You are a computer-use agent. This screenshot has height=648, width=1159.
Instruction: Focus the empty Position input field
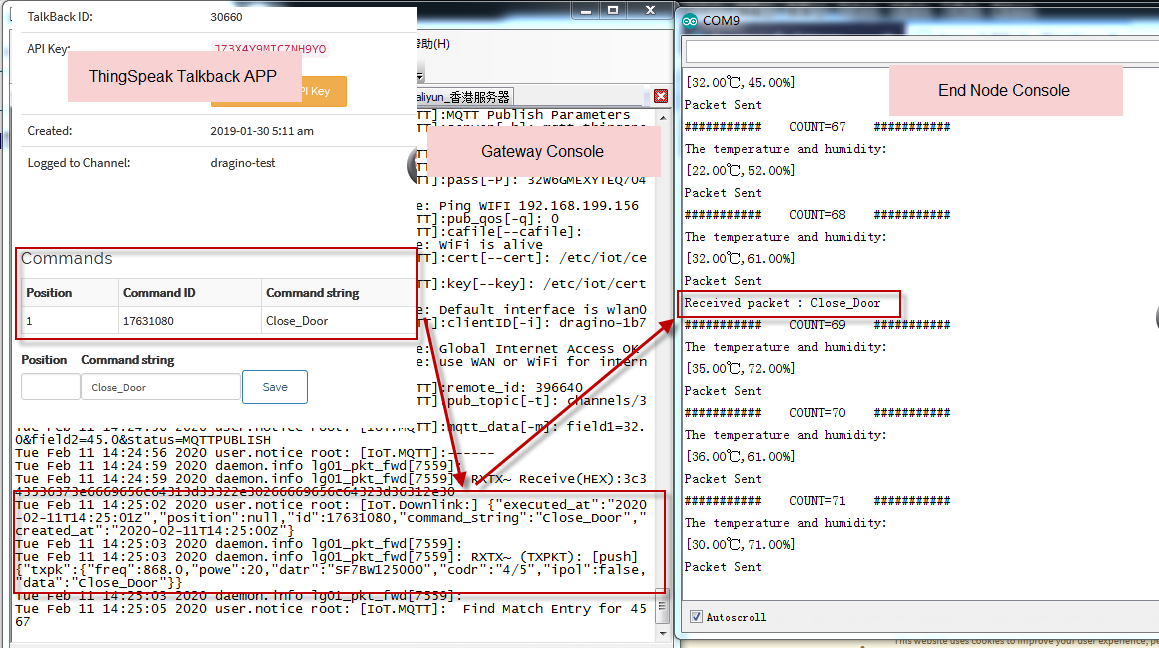coord(50,387)
